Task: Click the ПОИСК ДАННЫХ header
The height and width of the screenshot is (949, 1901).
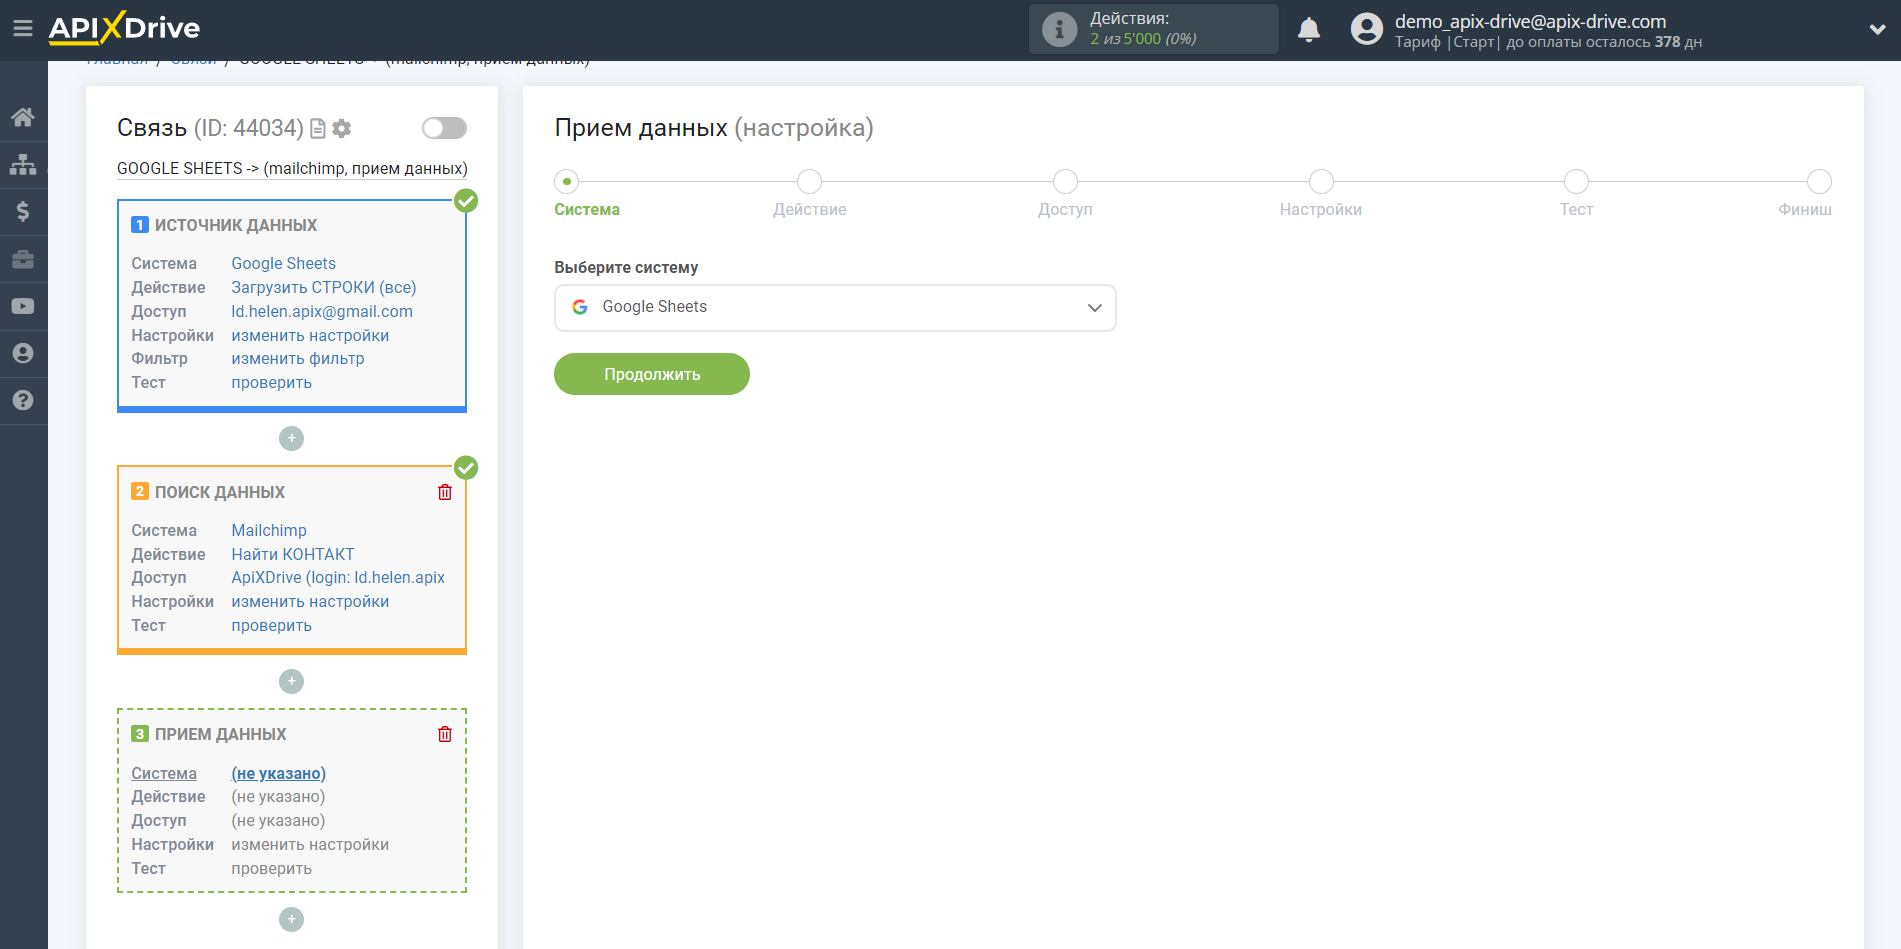Action: [x=220, y=492]
